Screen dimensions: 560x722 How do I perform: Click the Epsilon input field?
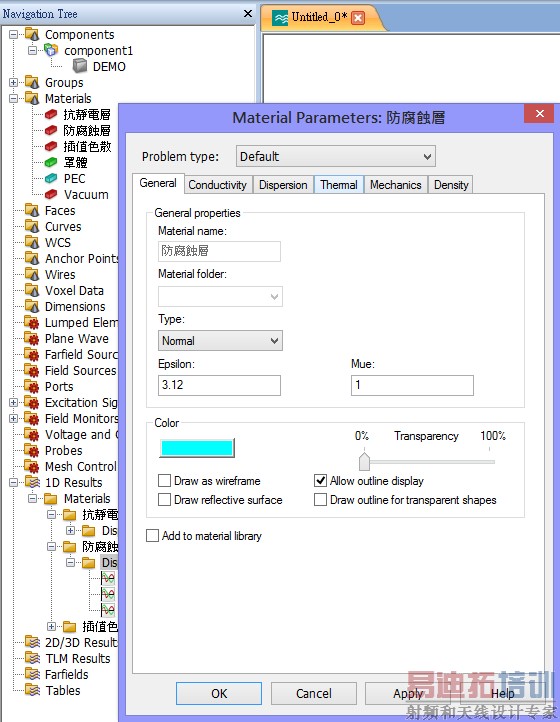pyautogui.click(x=219, y=385)
